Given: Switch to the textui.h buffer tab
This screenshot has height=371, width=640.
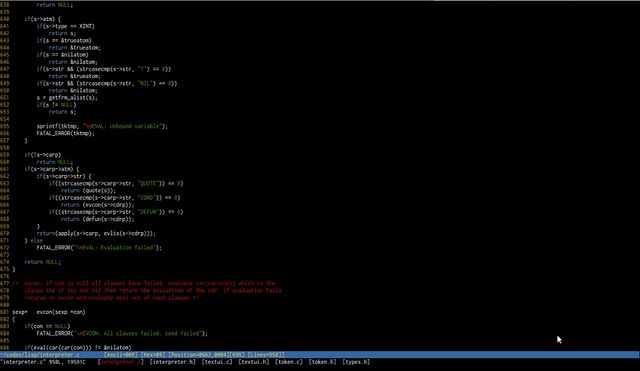Looking at the screenshot, I should pos(254,362).
